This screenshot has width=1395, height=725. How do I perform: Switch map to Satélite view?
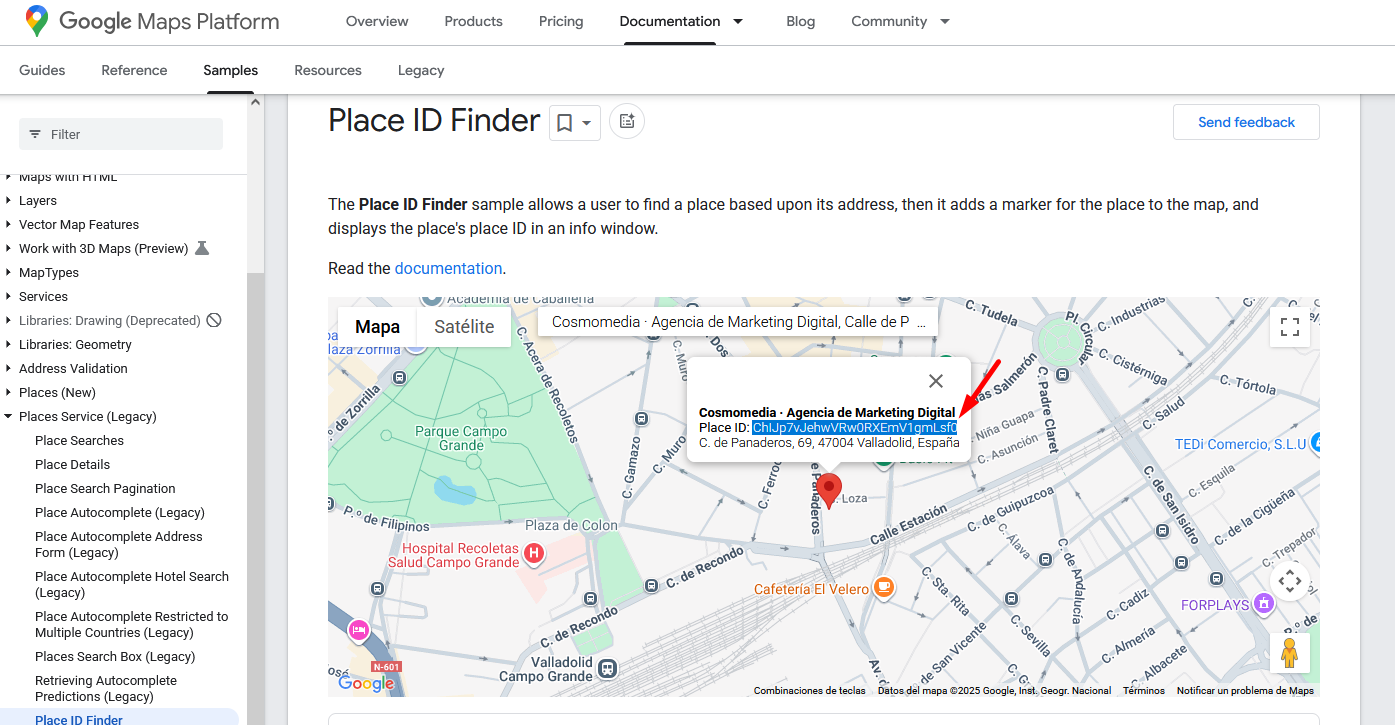464,327
